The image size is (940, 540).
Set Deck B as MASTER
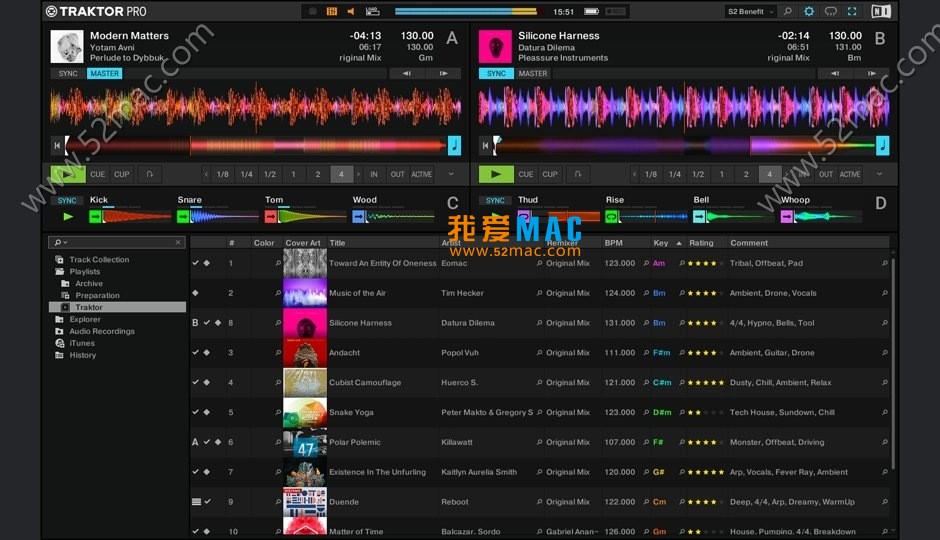coord(532,73)
